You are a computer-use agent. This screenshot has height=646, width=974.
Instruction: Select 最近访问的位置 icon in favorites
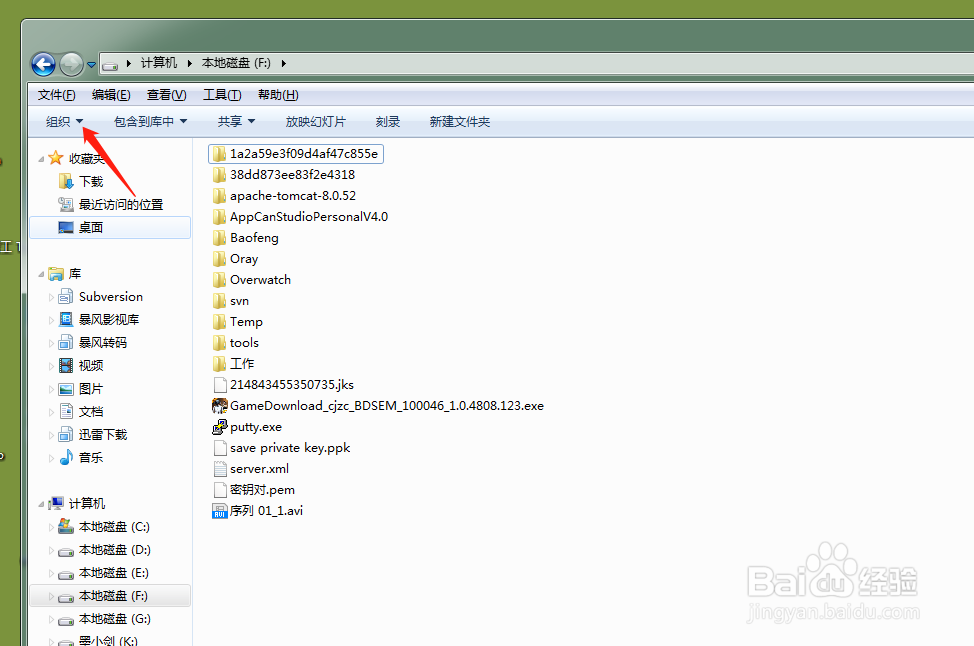(x=66, y=204)
